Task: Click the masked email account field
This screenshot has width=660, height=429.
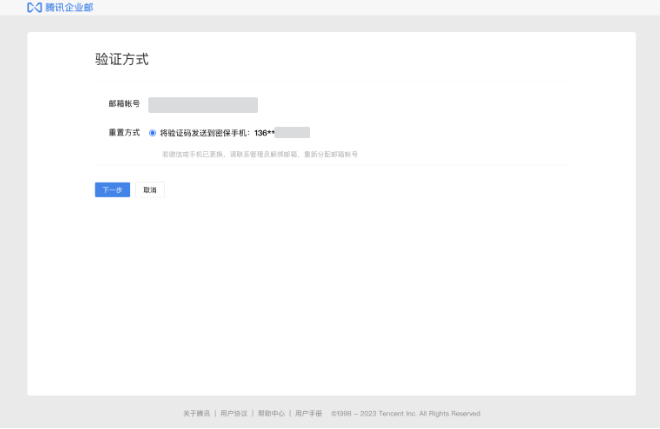Action: click(x=203, y=104)
